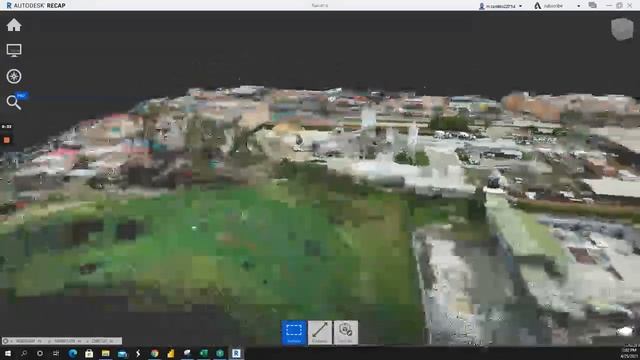
Task: Open Excel from the taskbar
Action: coord(203,353)
